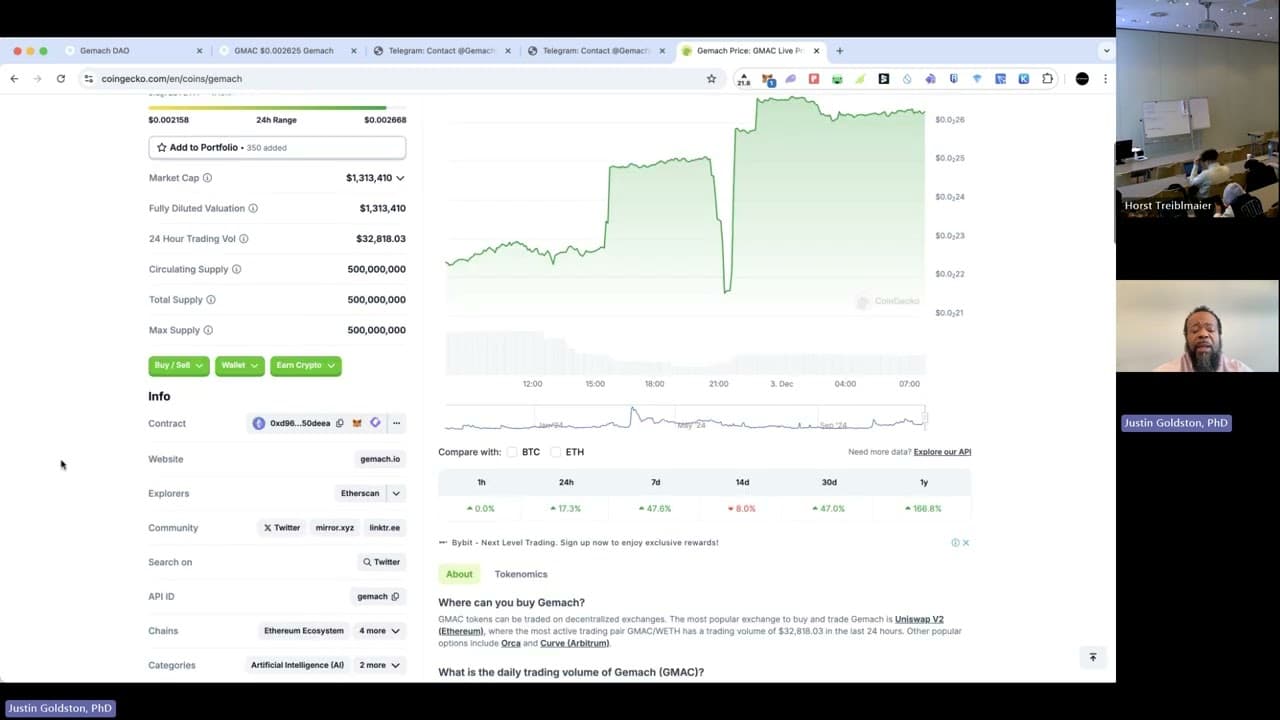The height and width of the screenshot is (720, 1280).
Task: Add the token to MetaMask via fox icon
Action: [x=357, y=423]
